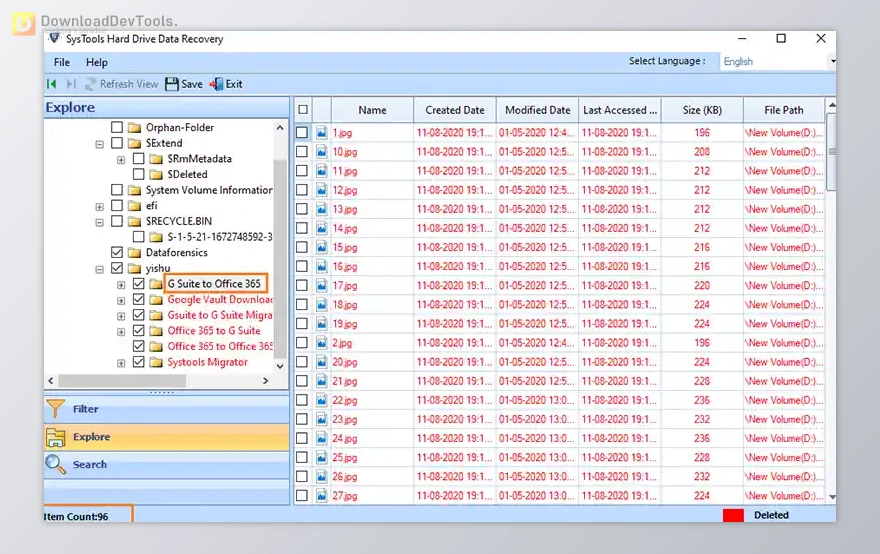Click the Save floppy disk icon
This screenshot has width=880, height=554.
(x=172, y=84)
